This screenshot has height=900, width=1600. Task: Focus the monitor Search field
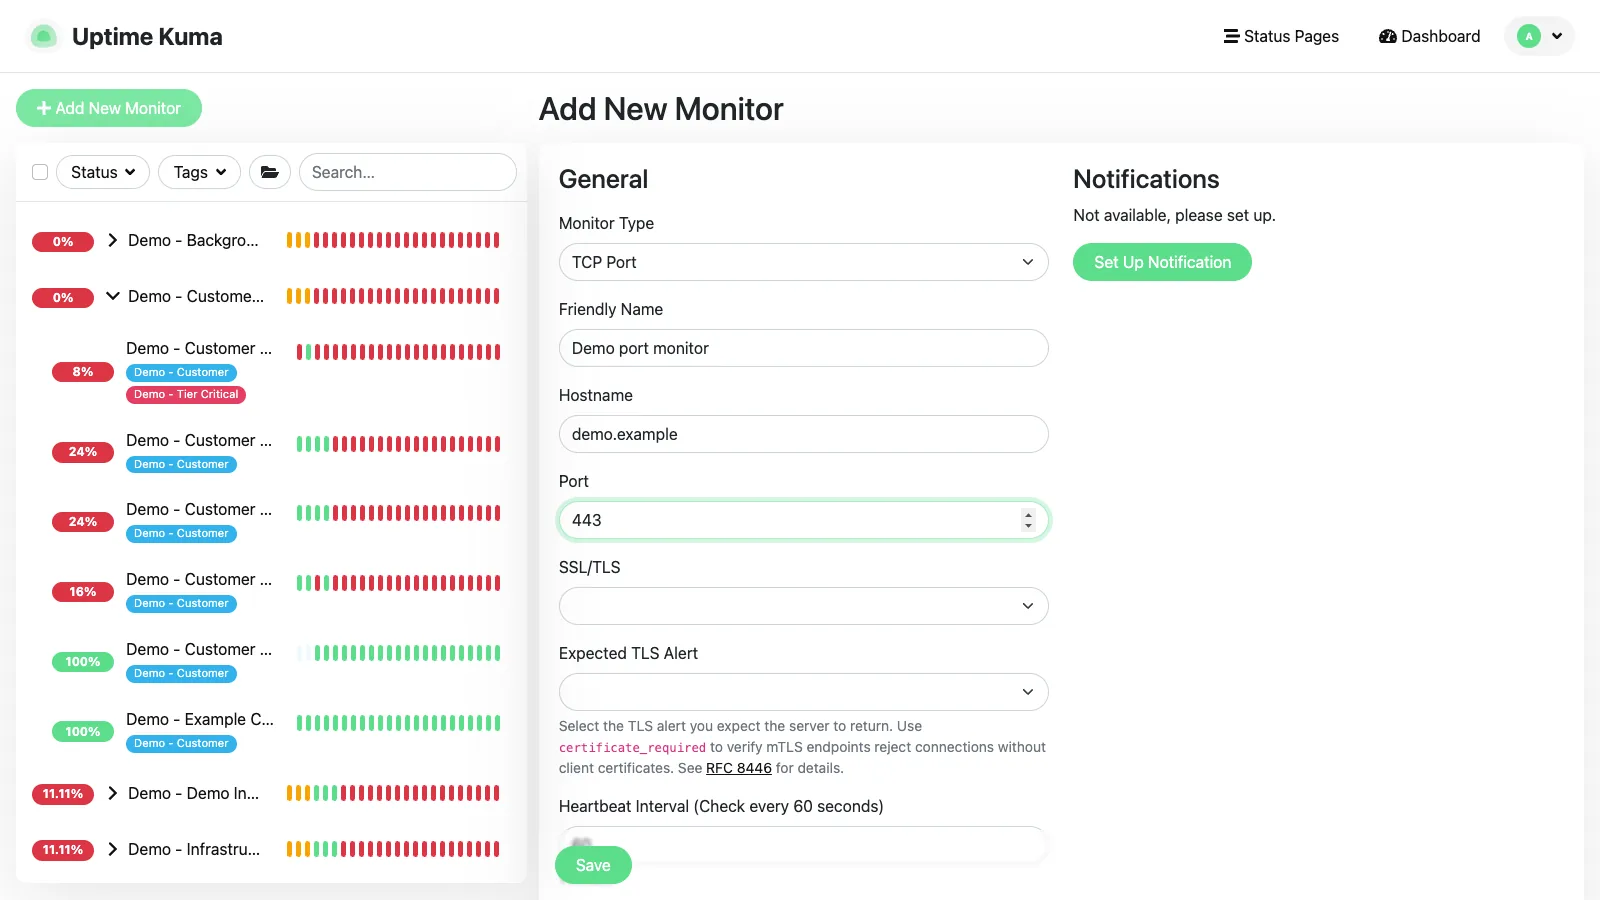[x=408, y=172]
